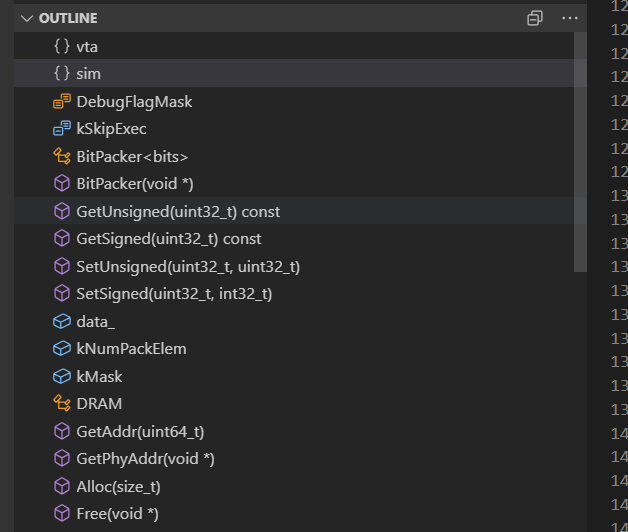Navigate to GetSigned(uint32_t) const
Screen dimensions: 628x532
coord(294,238)
